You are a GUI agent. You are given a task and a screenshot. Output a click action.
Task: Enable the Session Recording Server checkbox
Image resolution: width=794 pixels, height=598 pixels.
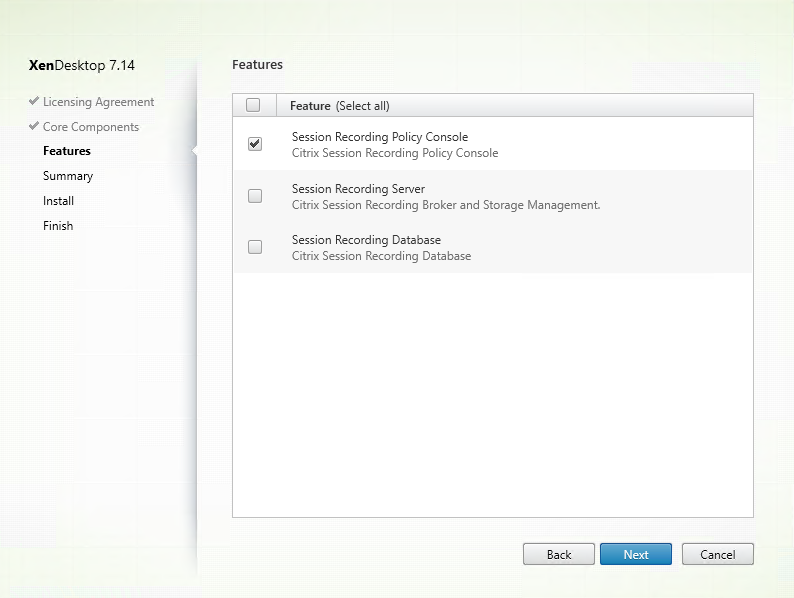[x=255, y=196]
